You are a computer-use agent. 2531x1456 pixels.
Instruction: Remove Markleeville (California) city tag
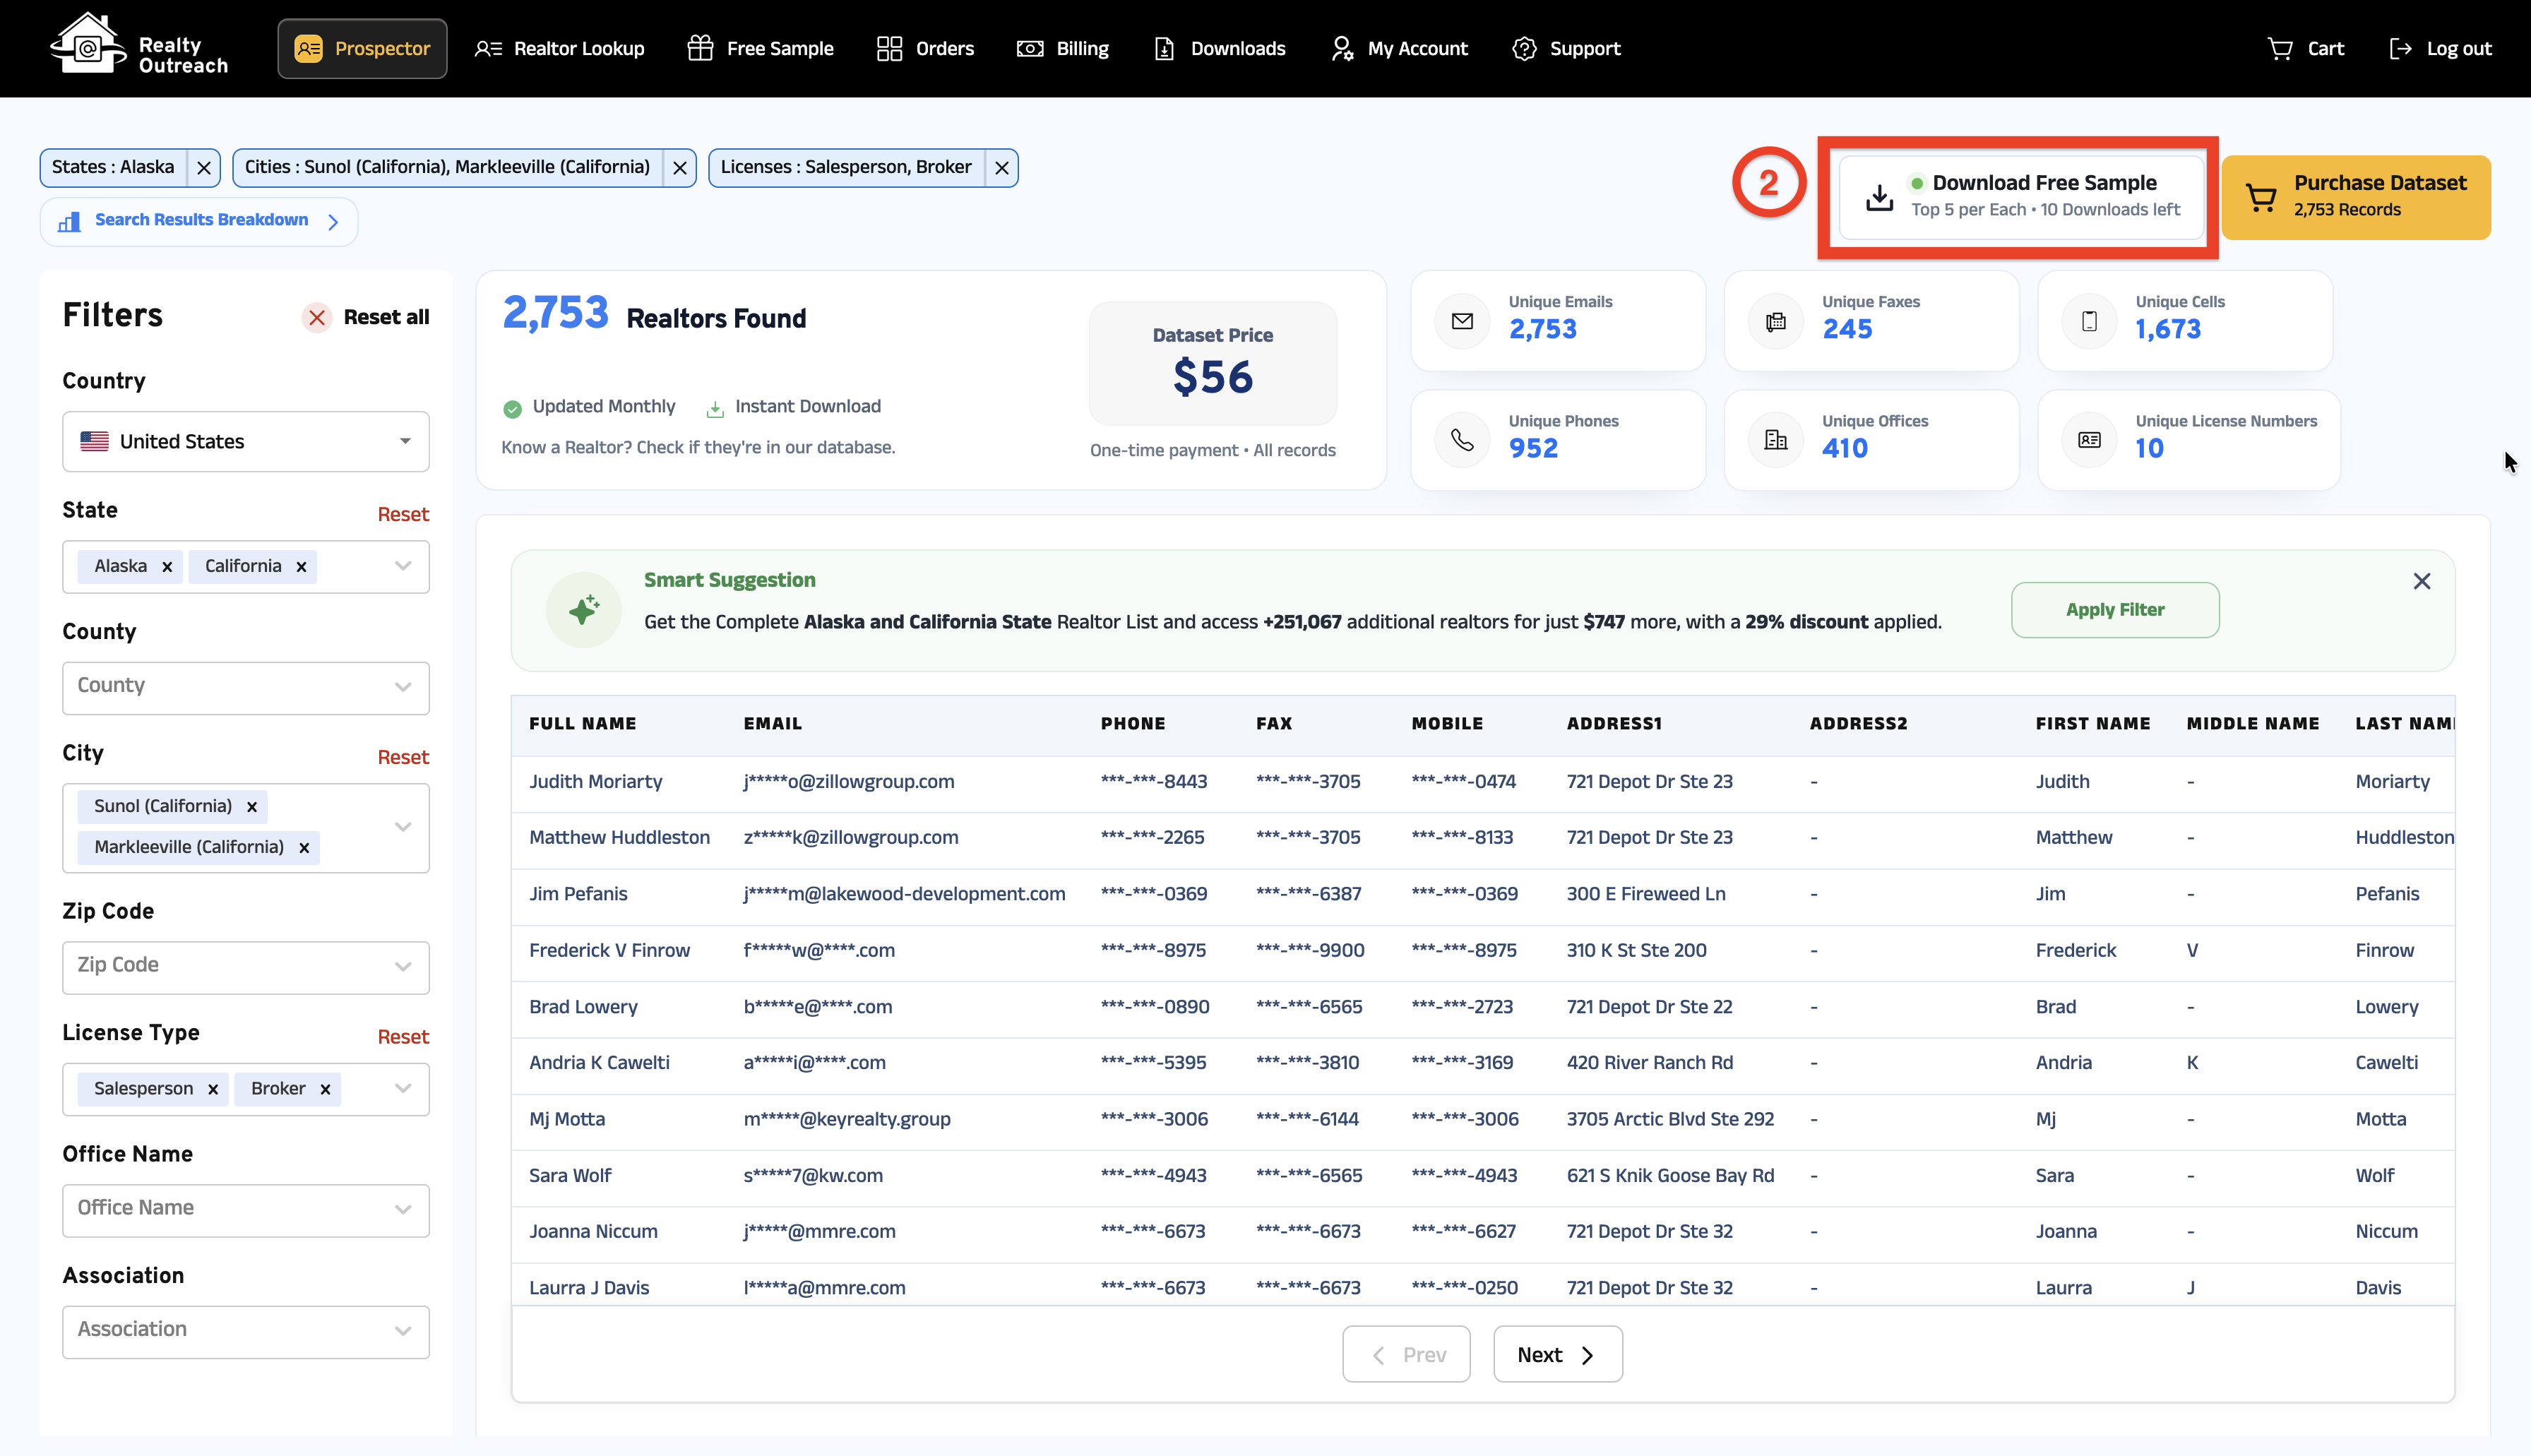point(304,848)
